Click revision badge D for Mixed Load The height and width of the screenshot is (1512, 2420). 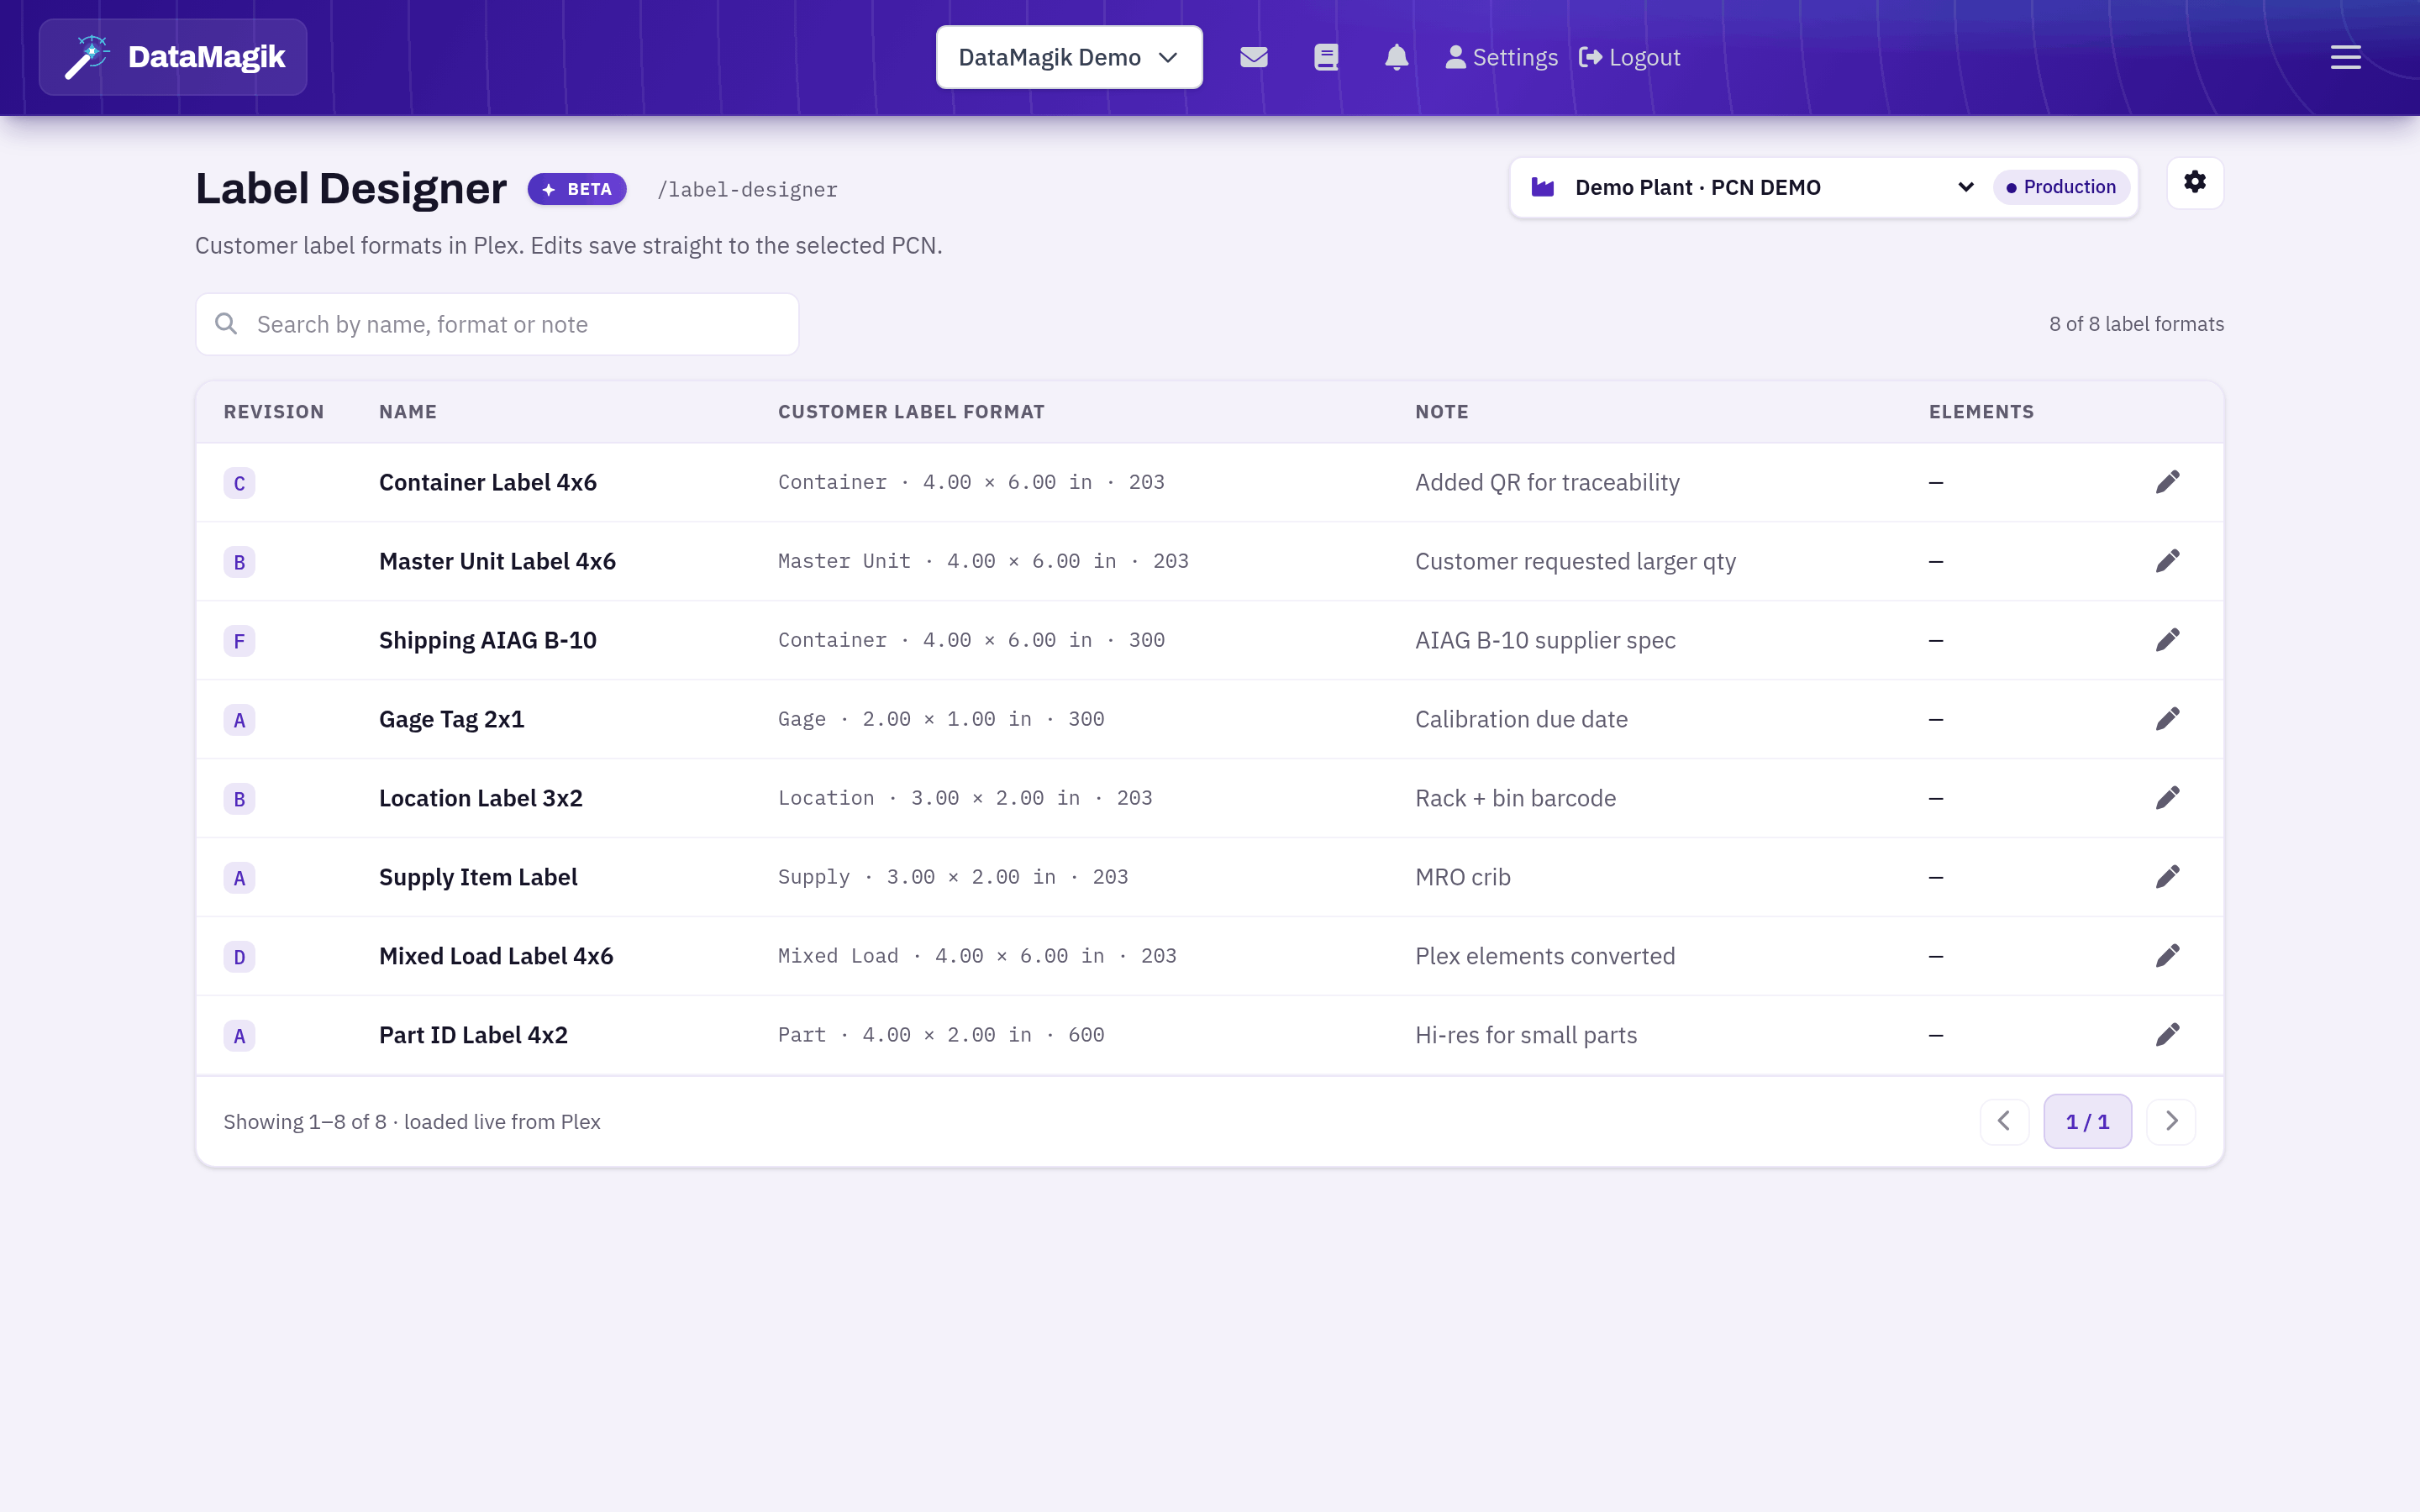coord(239,957)
